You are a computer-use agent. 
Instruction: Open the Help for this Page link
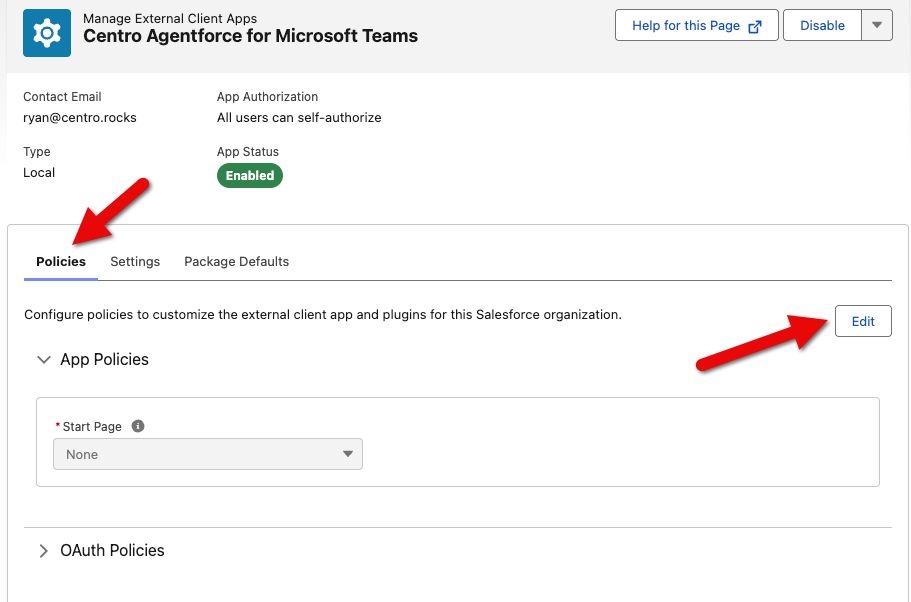tap(686, 26)
